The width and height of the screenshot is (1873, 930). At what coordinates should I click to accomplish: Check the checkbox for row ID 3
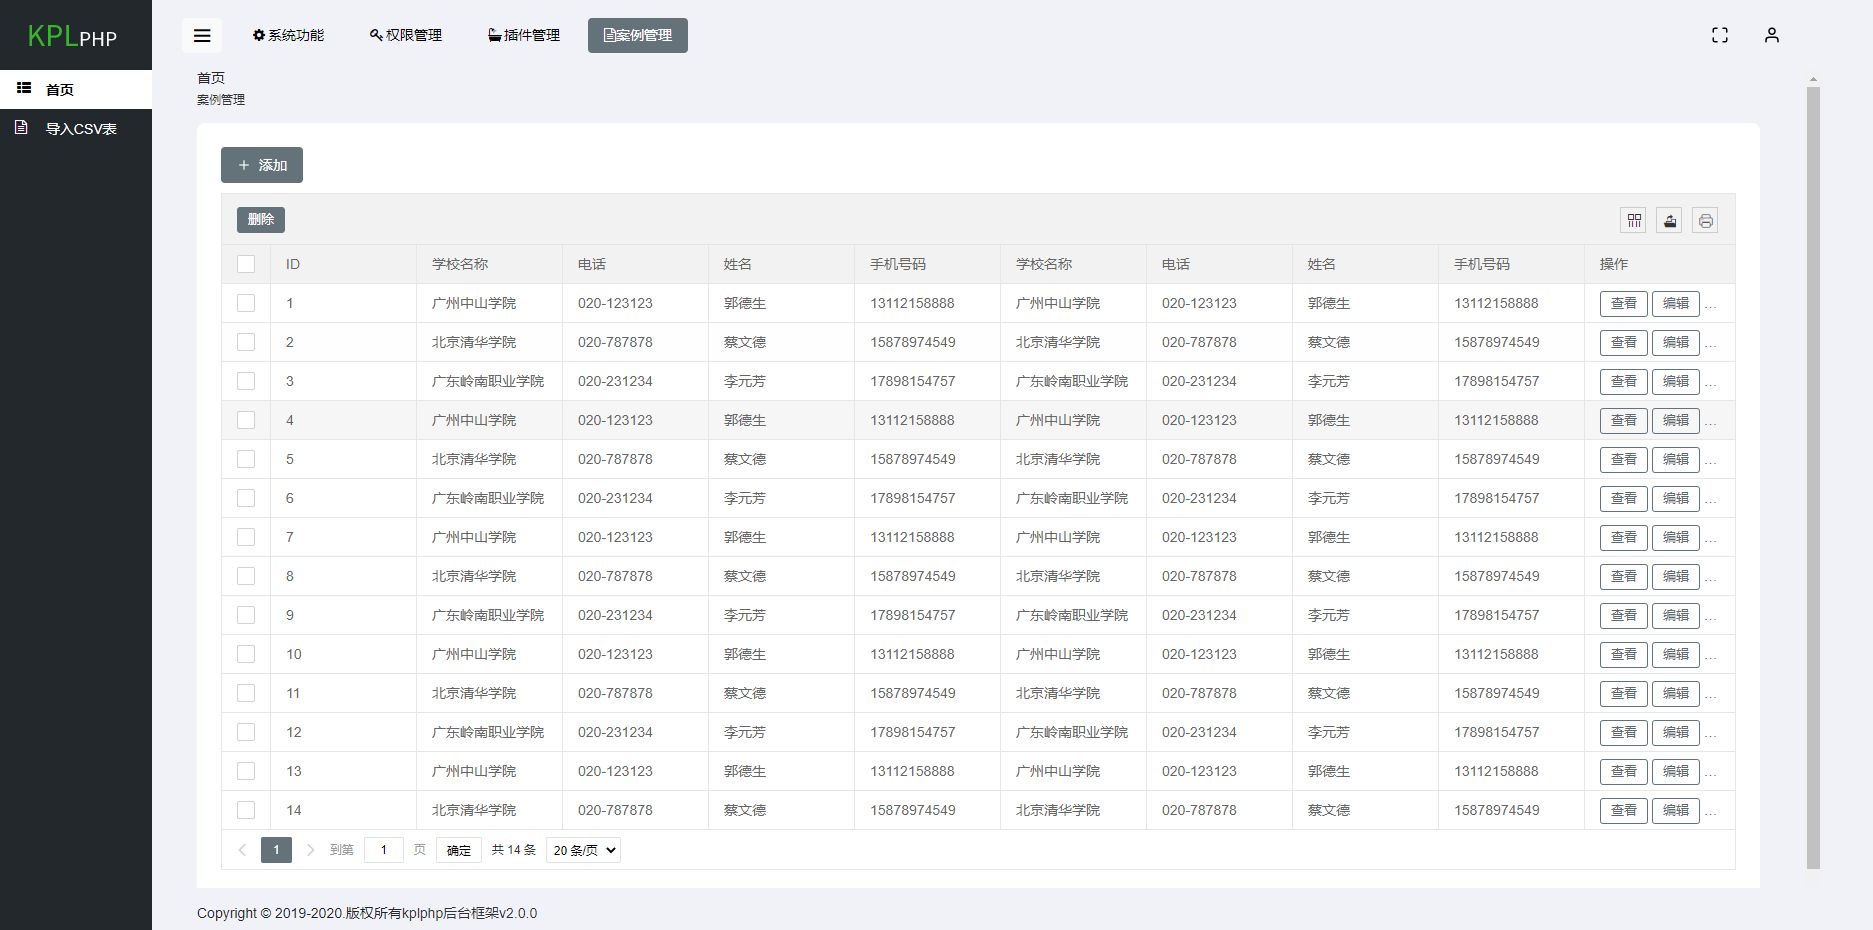click(x=246, y=381)
